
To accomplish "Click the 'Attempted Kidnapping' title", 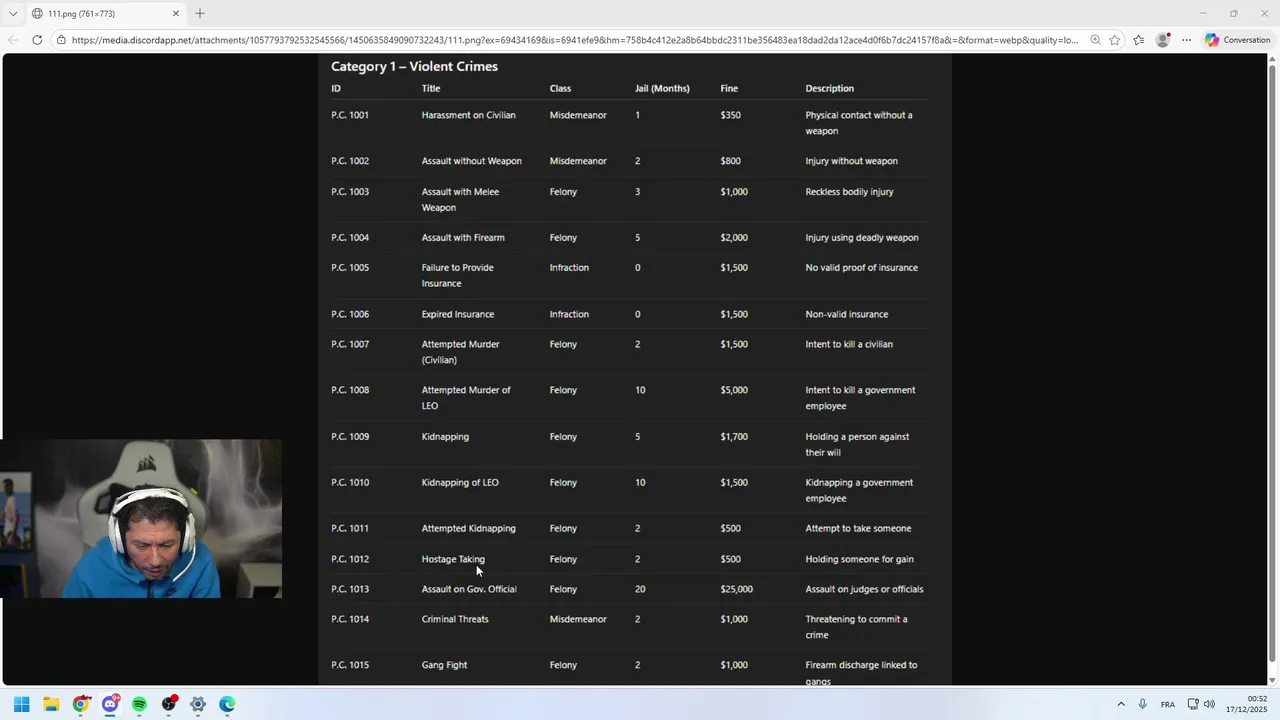I will pos(468,529).
